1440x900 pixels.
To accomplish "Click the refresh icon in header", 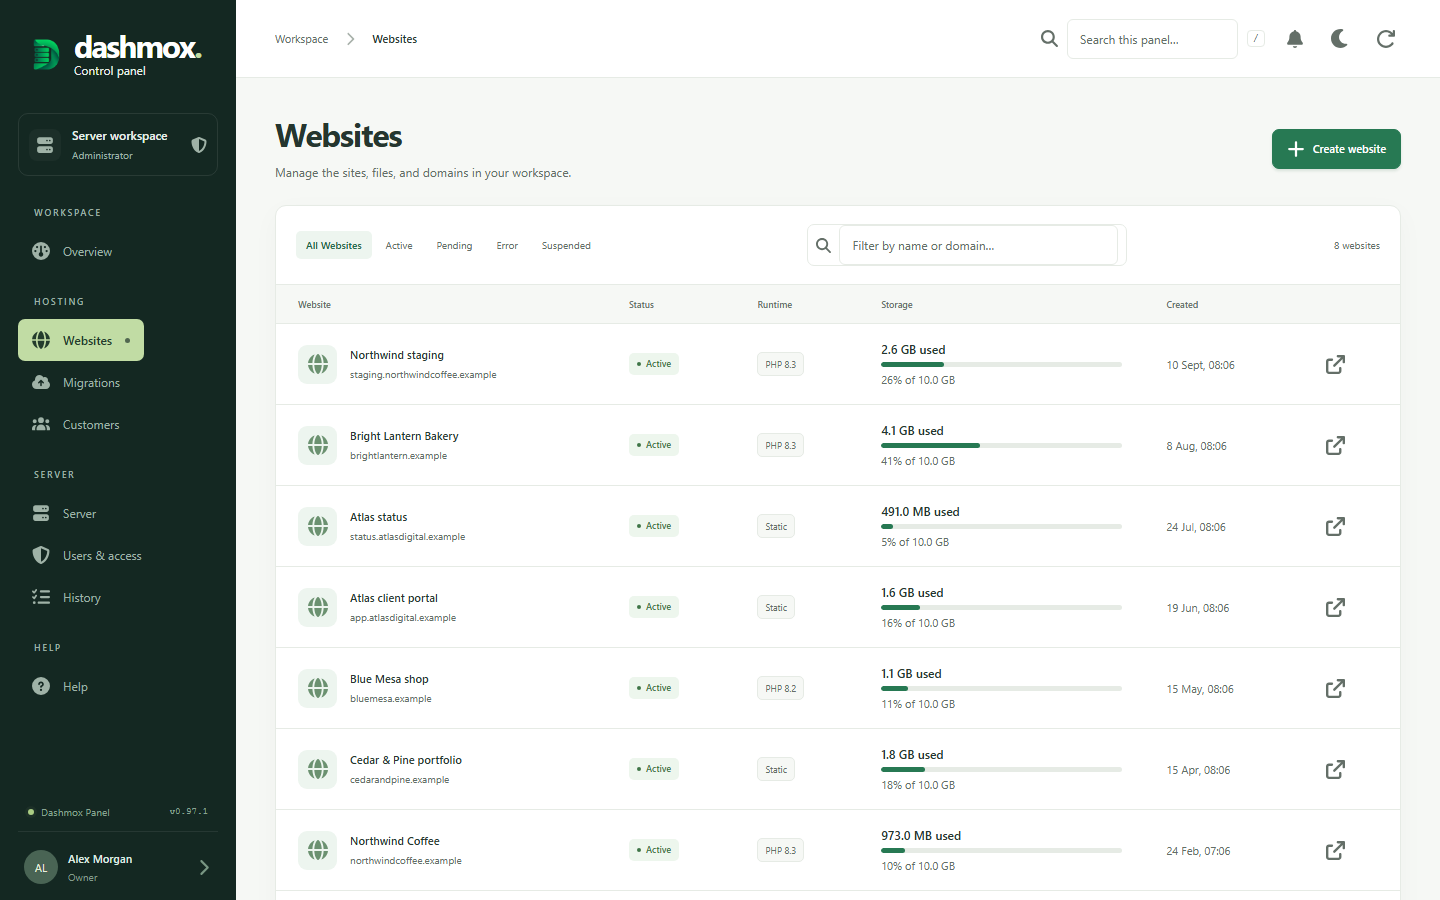I will 1386,39.
